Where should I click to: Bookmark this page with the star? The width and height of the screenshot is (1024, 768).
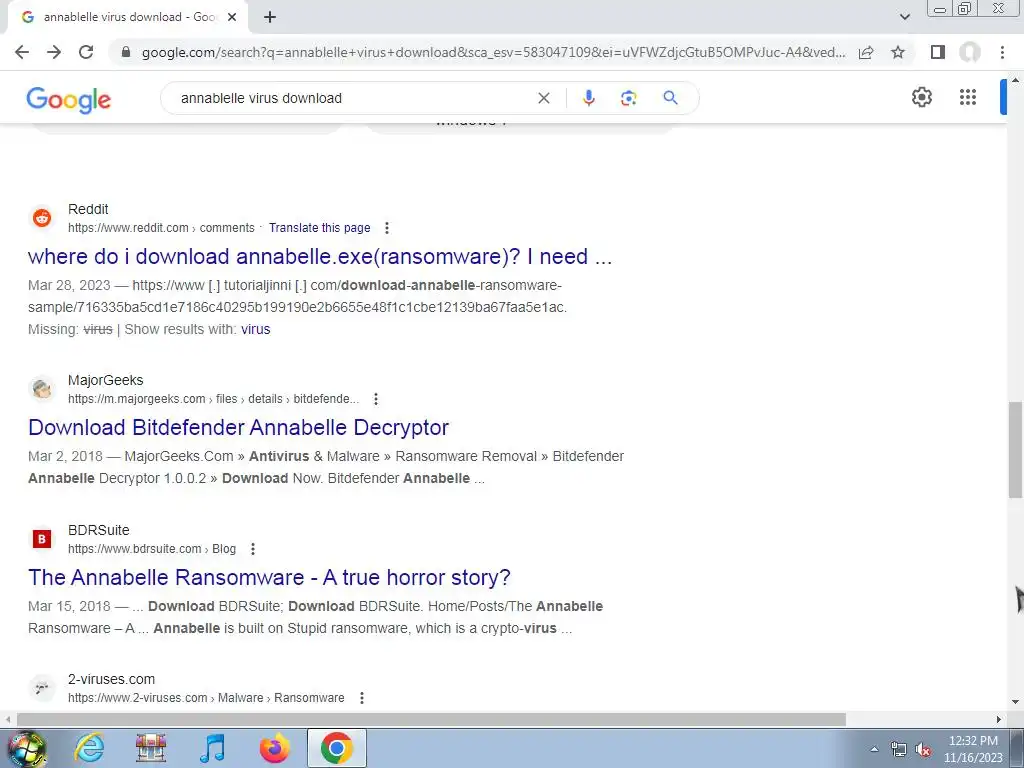tap(898, 52)
